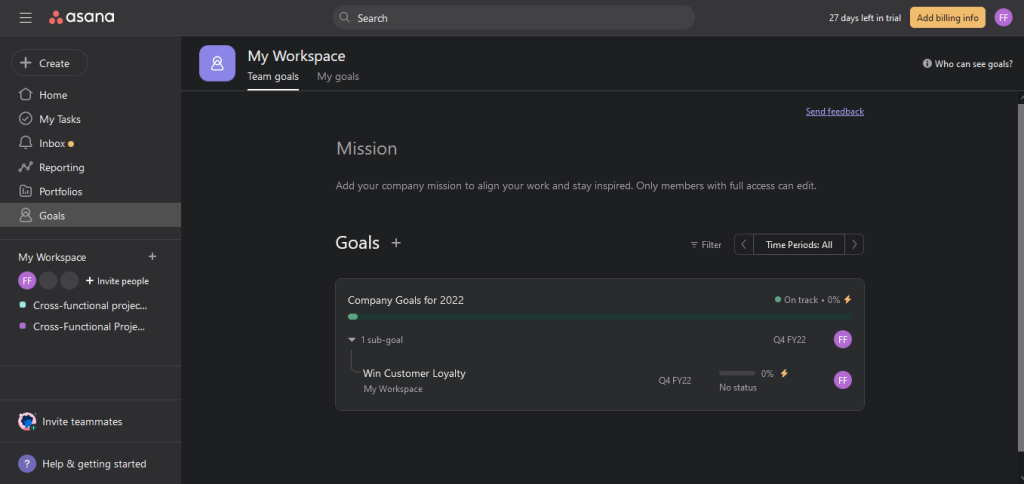Open Home in the sidebar
The width and height of the screenshot is (1024, 484).
pos(90,95)
